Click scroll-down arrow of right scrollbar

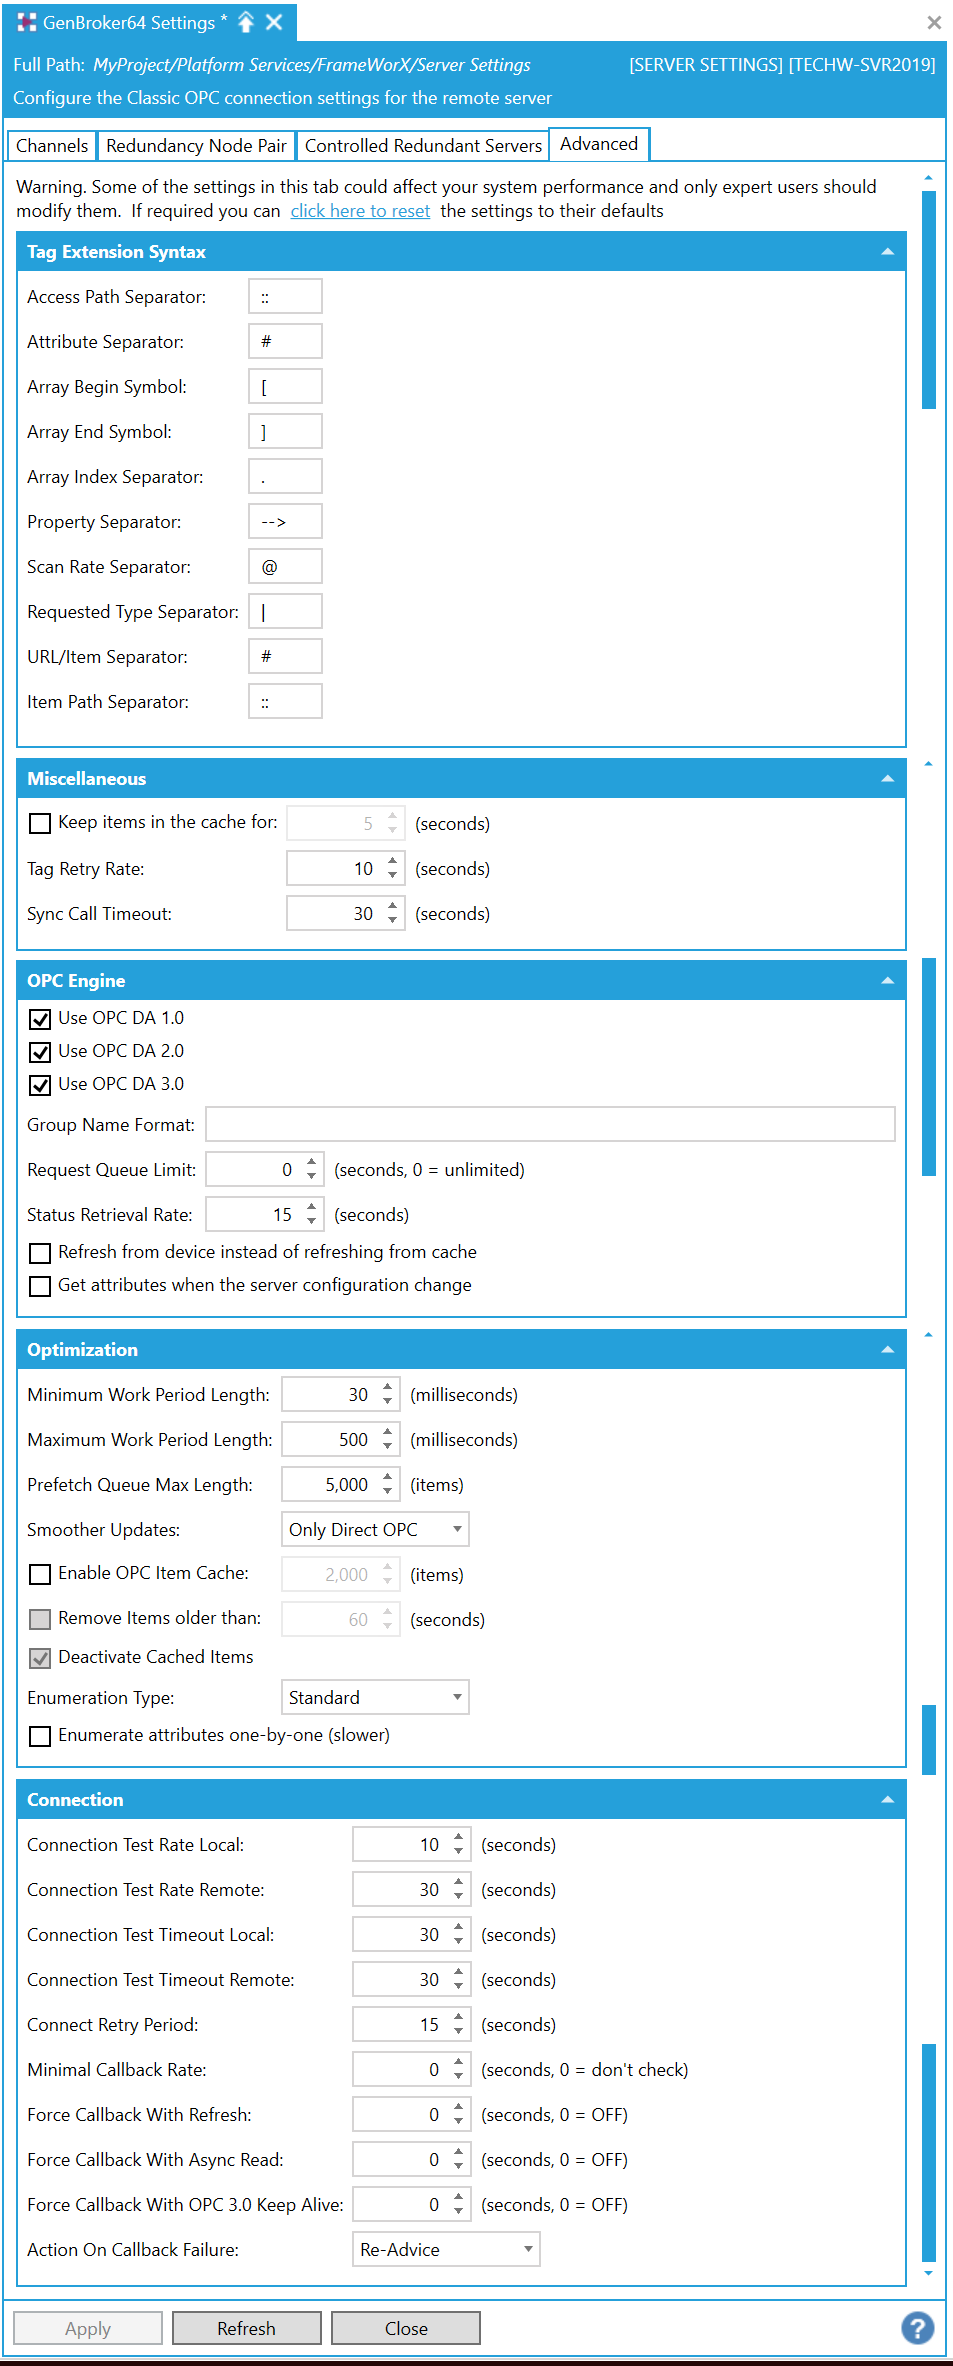point(928,2273)
